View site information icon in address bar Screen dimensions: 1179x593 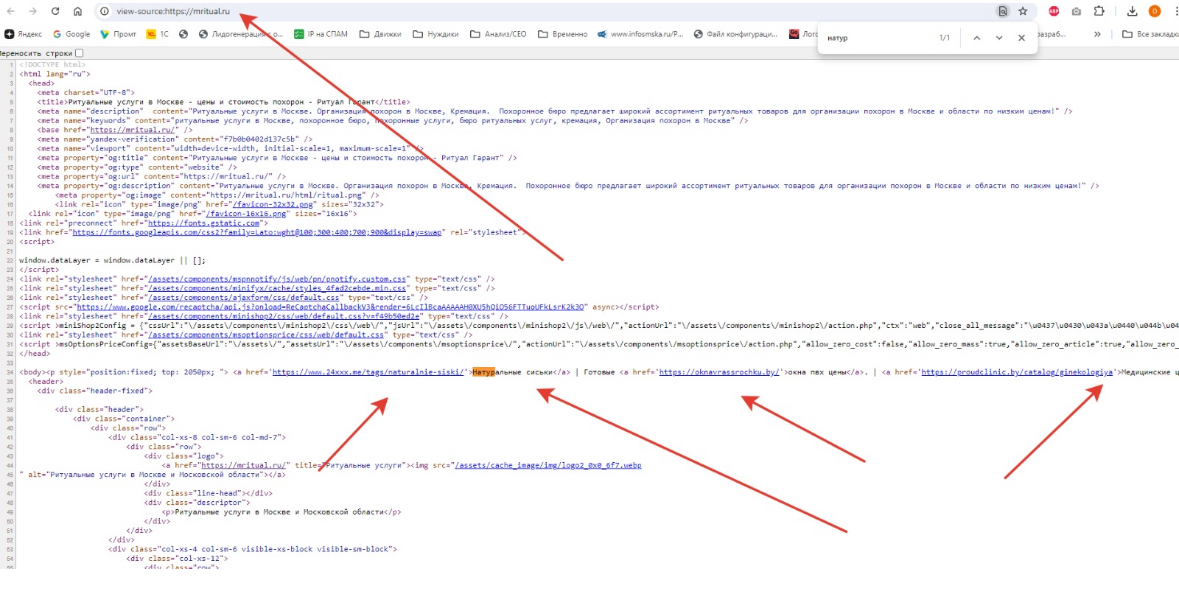click(104, 11)
